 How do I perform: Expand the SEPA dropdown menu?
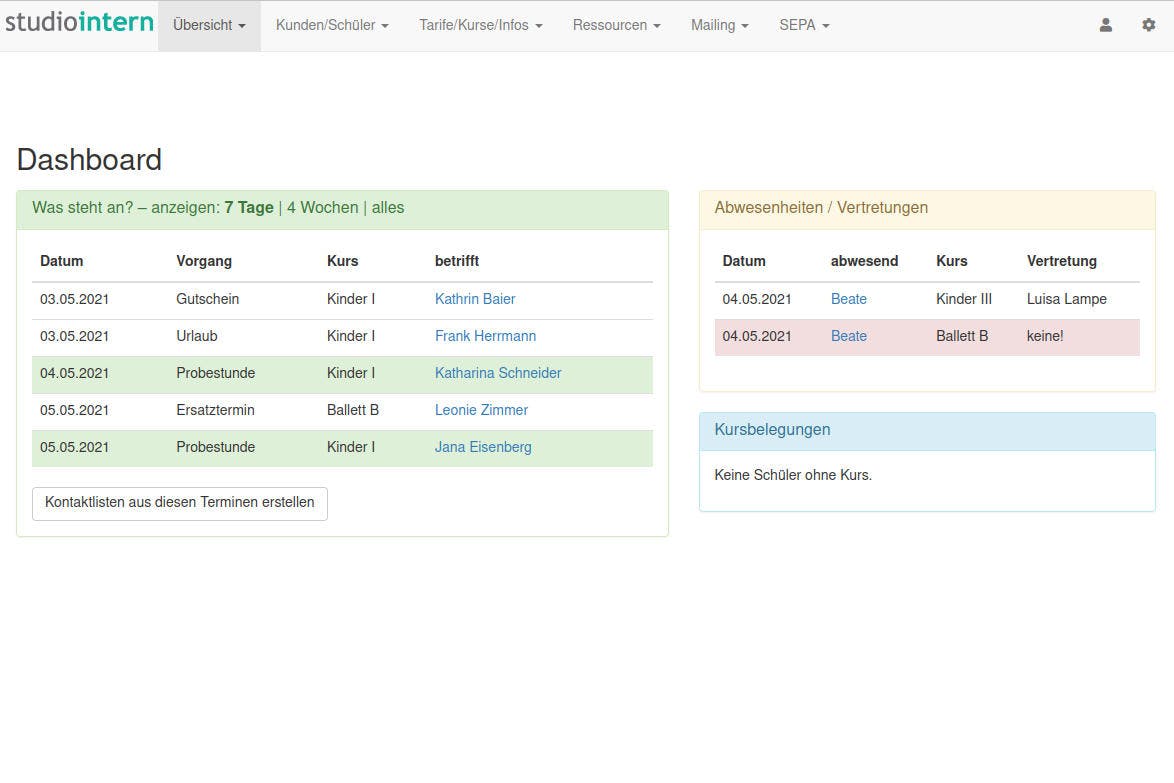point(804,25)
